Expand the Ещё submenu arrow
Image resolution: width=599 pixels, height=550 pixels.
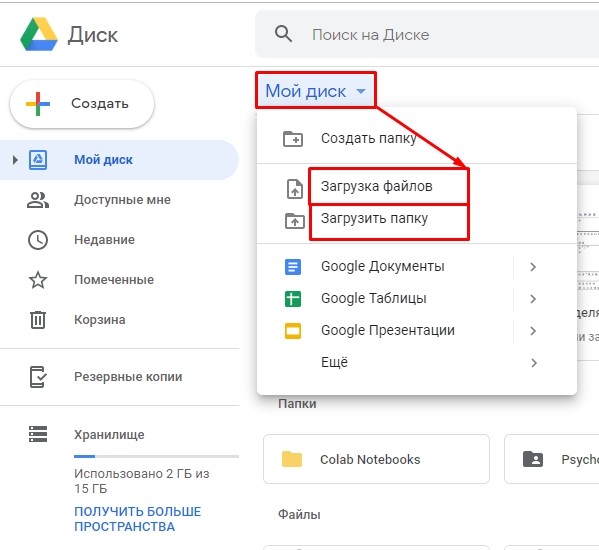534,362
